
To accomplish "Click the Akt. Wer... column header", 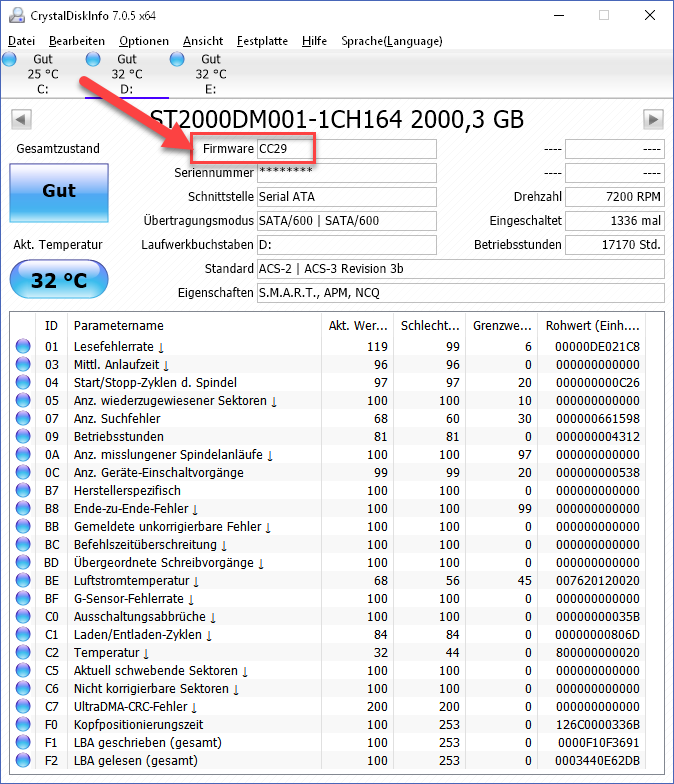I will coord(358,326).
